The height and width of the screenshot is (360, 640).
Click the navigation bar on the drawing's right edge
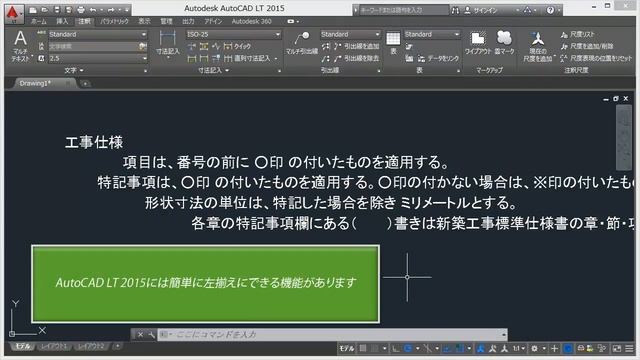click(624, 138)
